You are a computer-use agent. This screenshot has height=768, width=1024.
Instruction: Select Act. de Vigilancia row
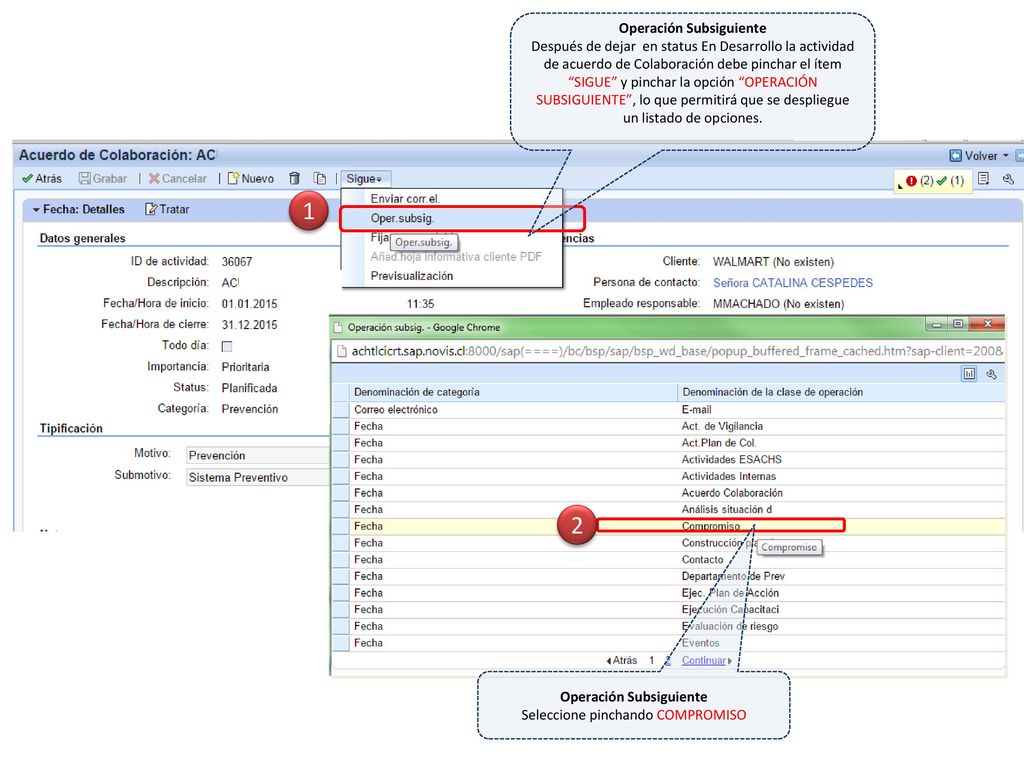pos(668,426)
